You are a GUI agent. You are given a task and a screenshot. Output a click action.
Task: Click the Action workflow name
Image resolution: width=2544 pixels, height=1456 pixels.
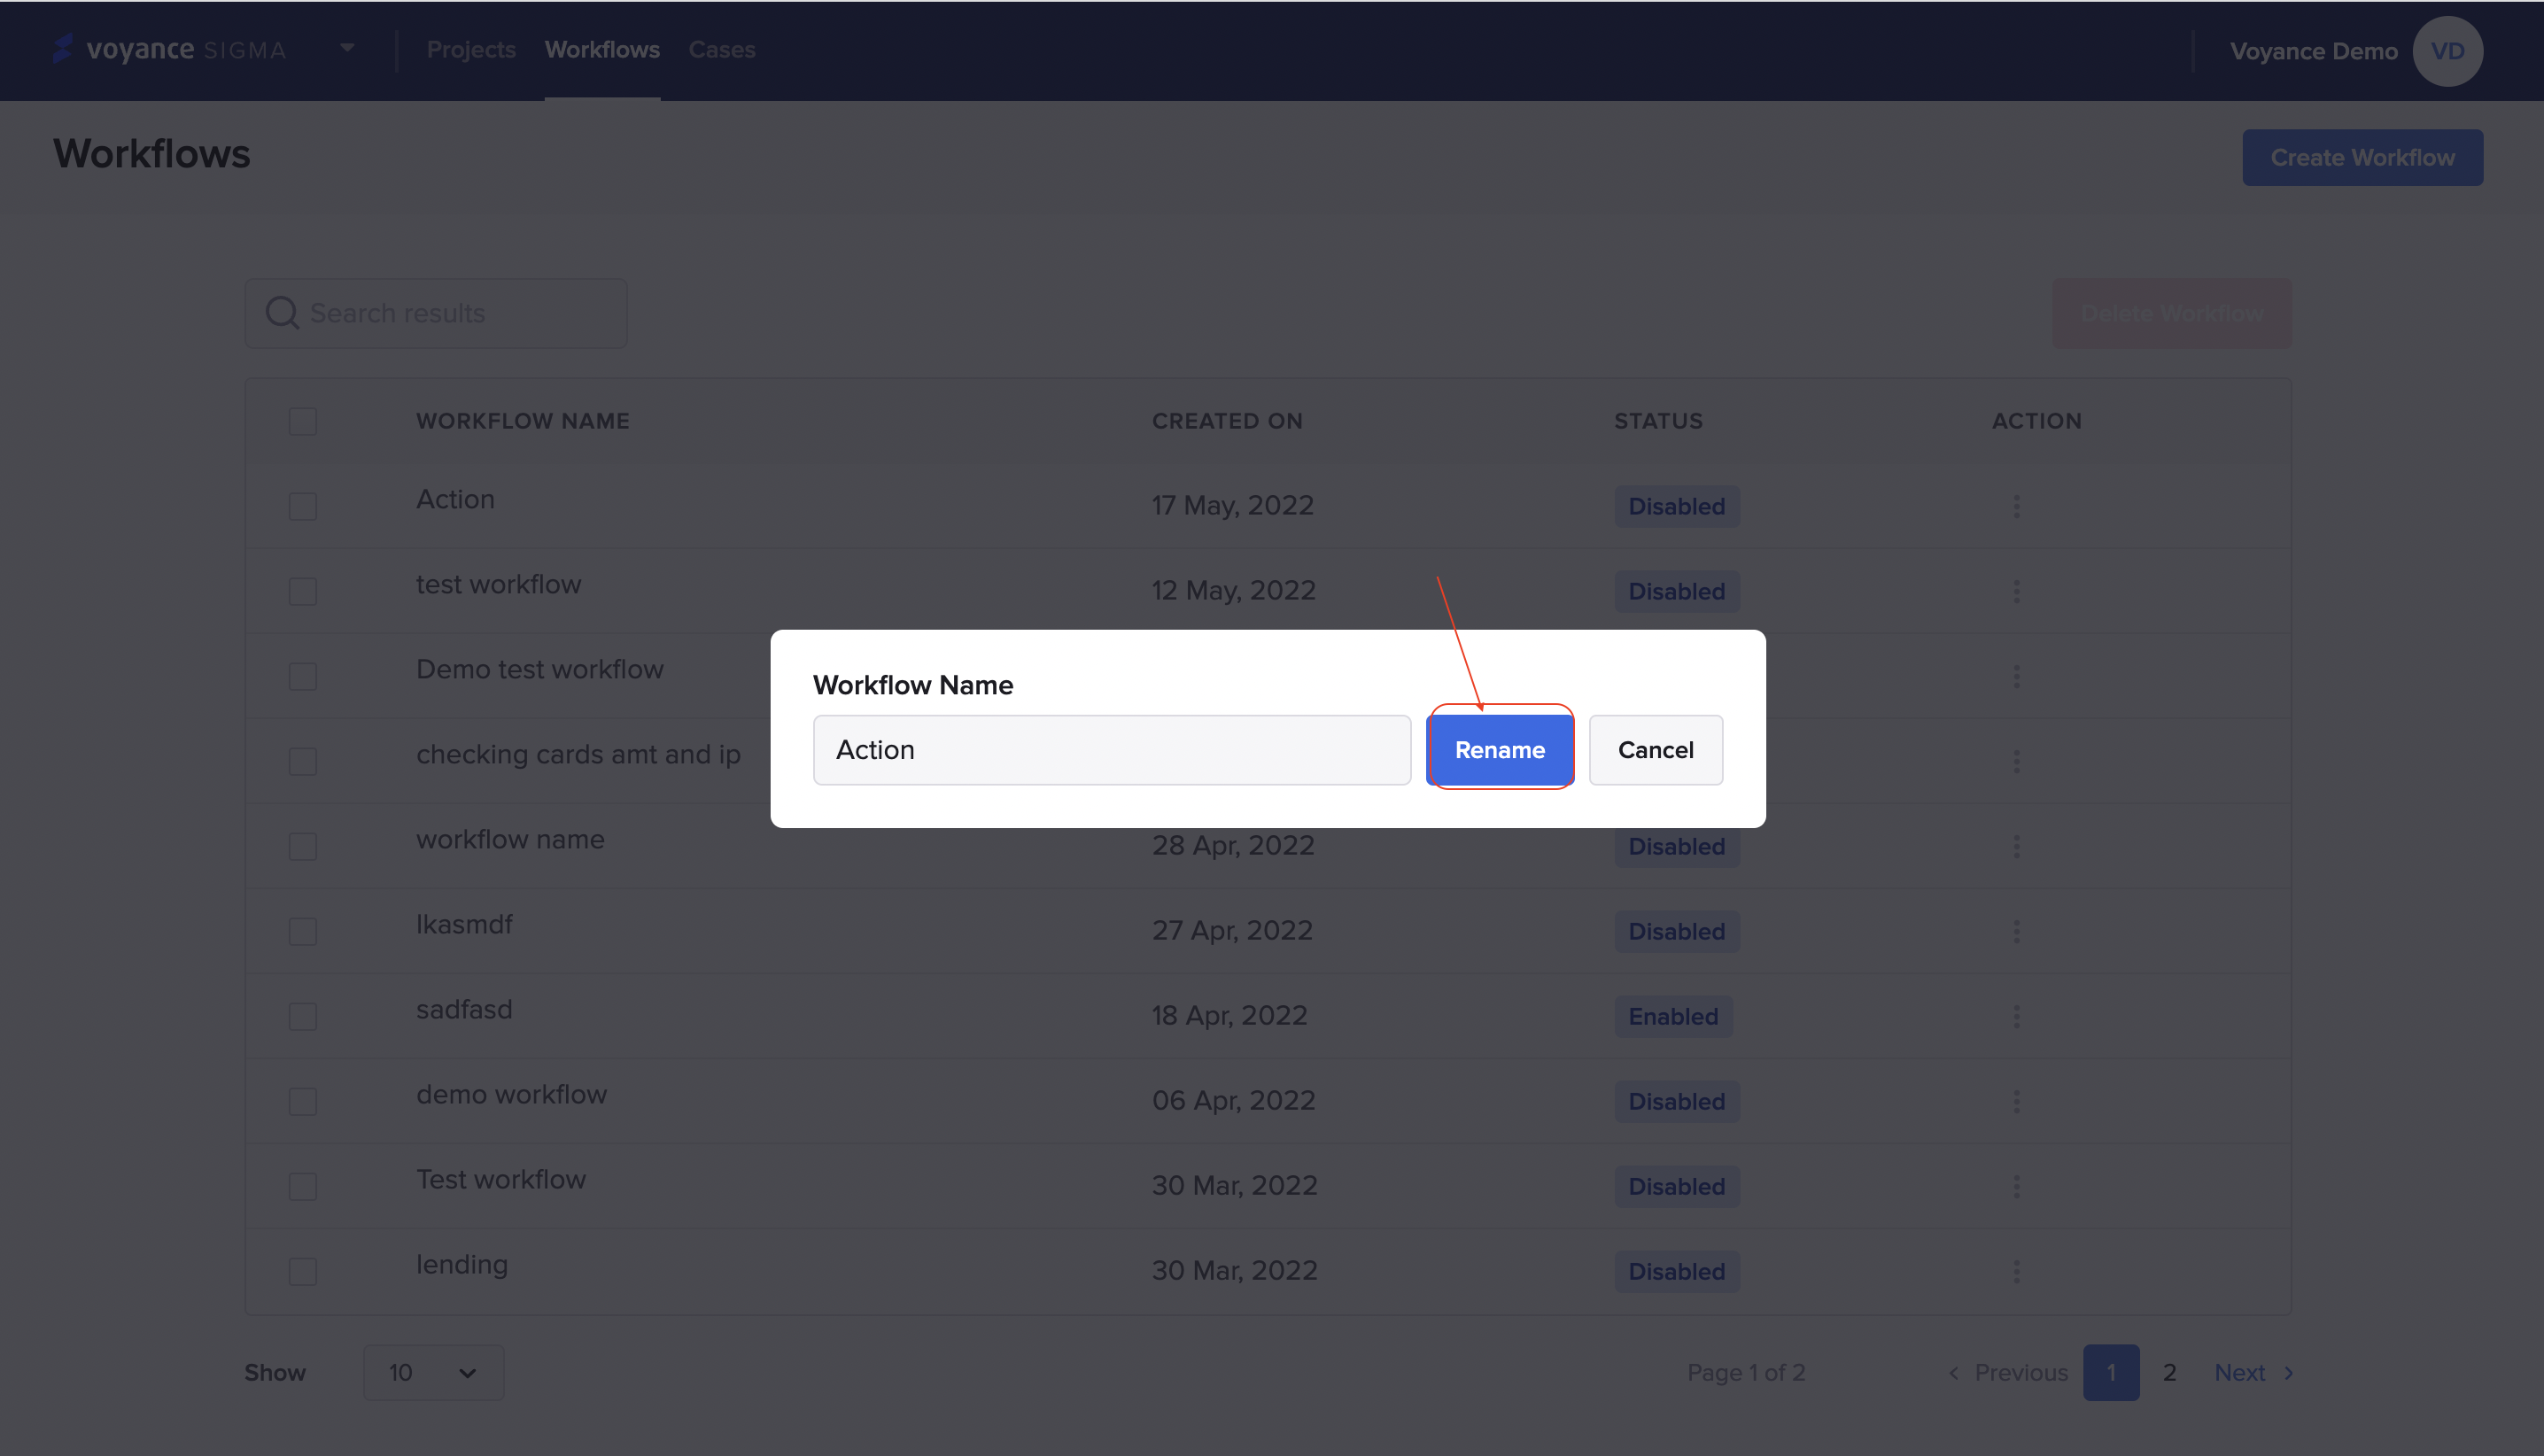tap(455, 499)
